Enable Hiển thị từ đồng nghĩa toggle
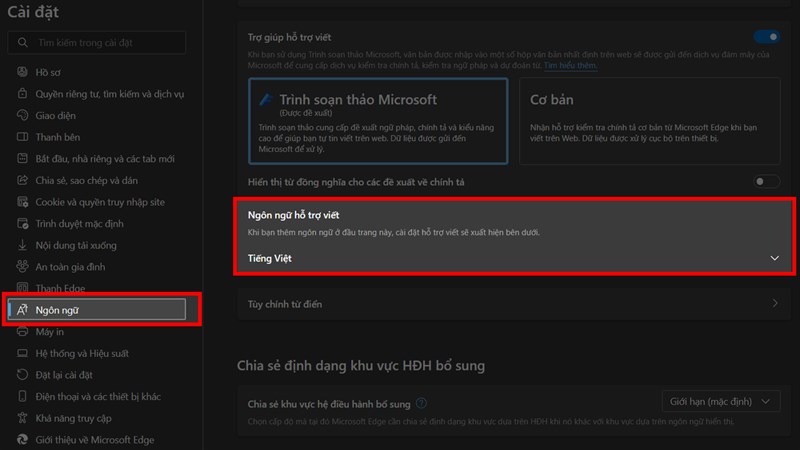This screenshot has width=800, height=450. click(x=767, y=182)
